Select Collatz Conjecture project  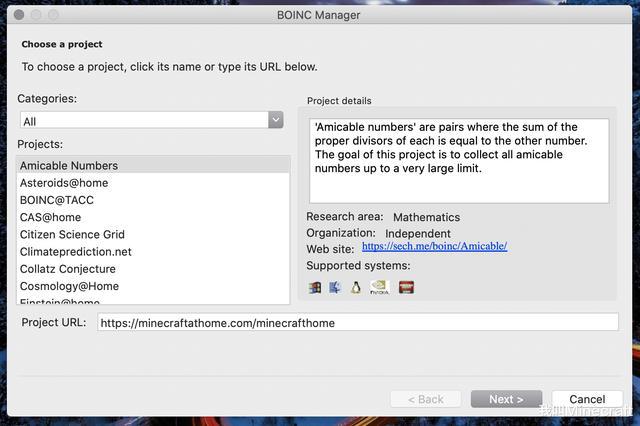pyautogui.click(x=153, y=269)
